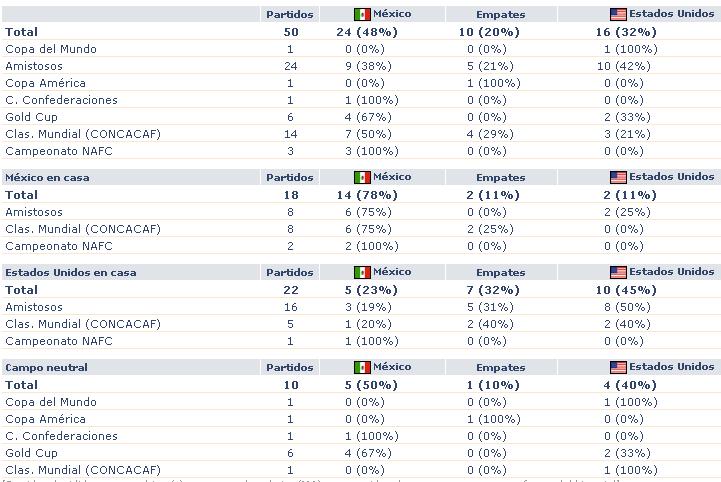Click 'Gold Cup' row under Campo neutral
The width and height of the screenshot is (721, 482).
click(x=31, y=453)
